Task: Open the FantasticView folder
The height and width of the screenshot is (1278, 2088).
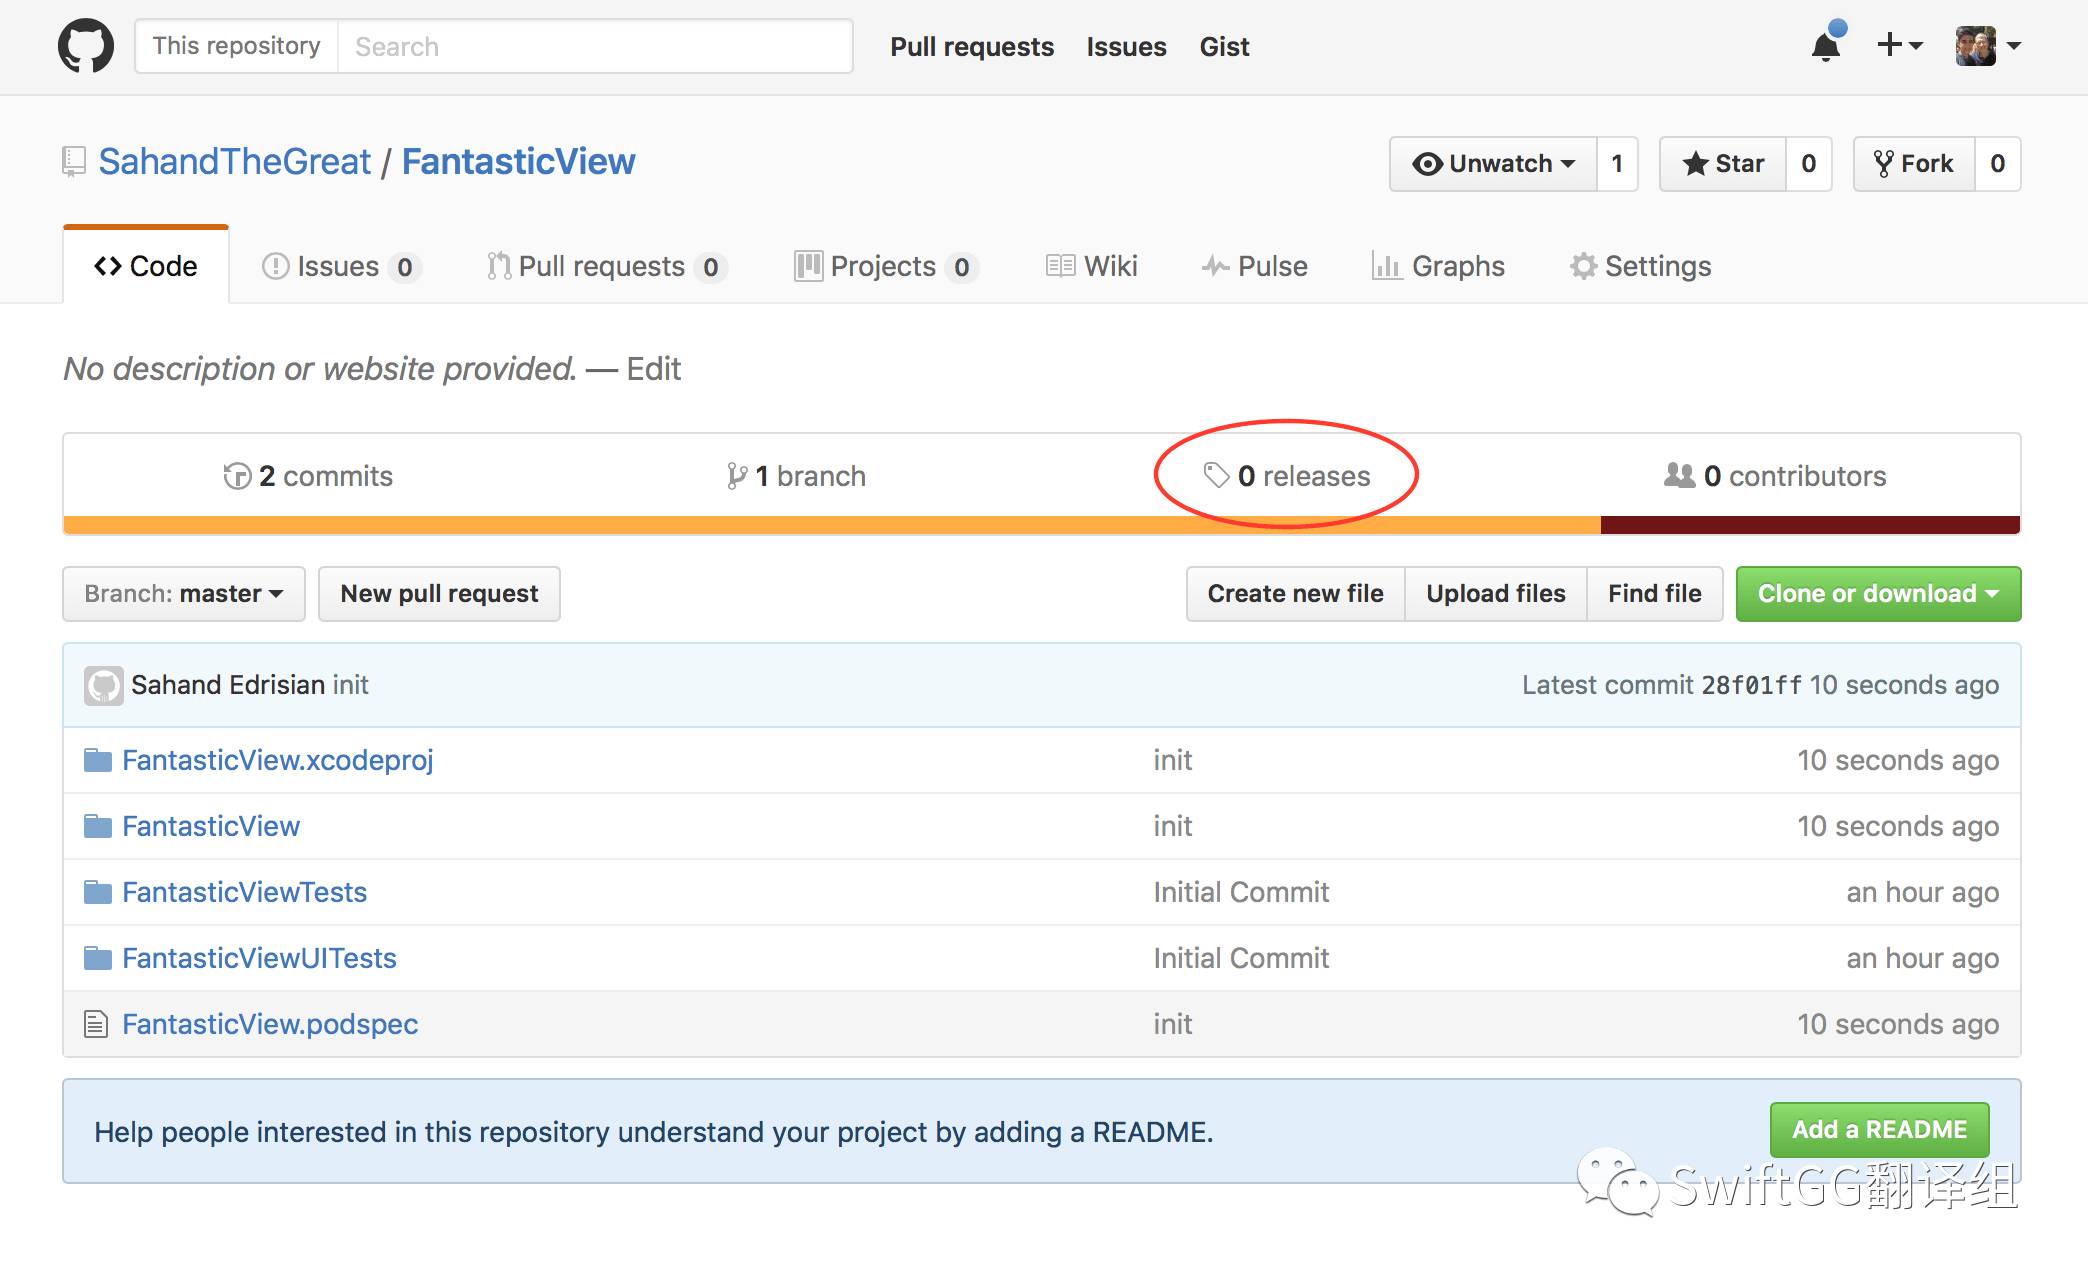Action: [x=211, y=826]
